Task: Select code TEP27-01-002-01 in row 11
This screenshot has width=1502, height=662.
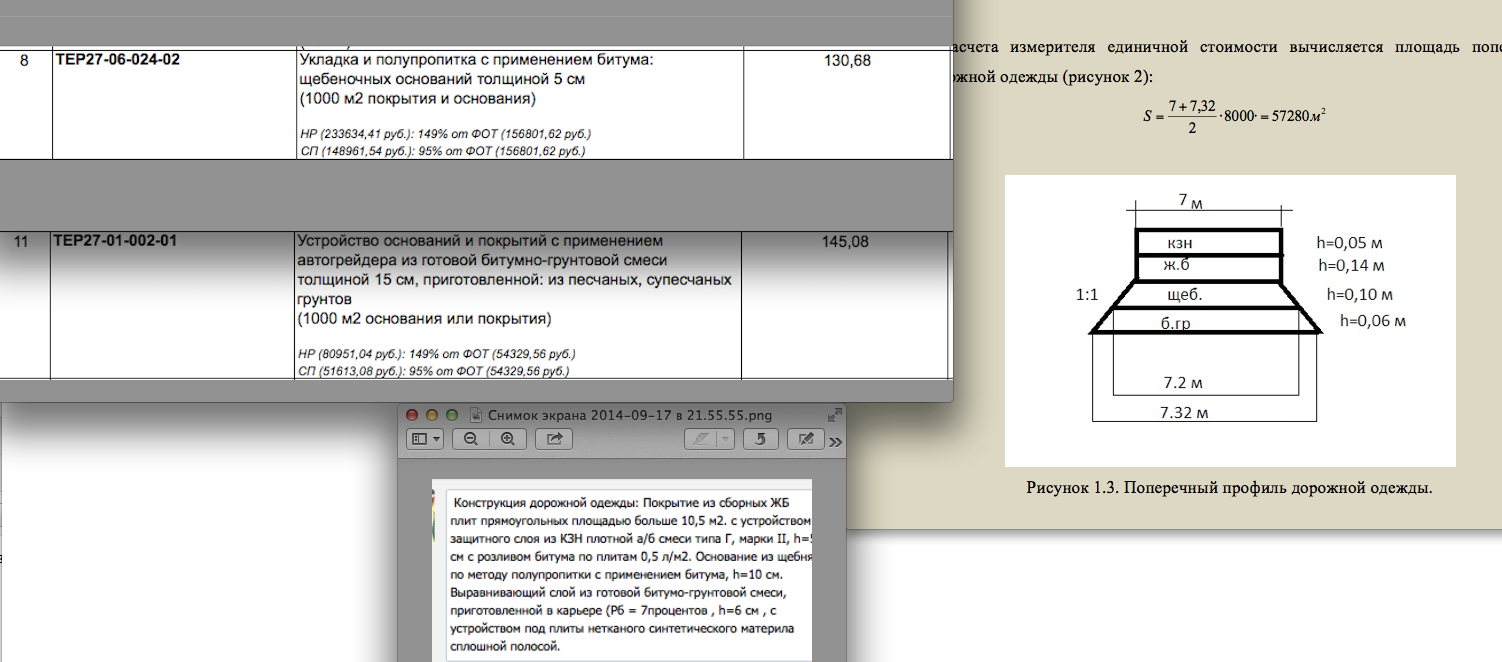Action: coord(117,241)
